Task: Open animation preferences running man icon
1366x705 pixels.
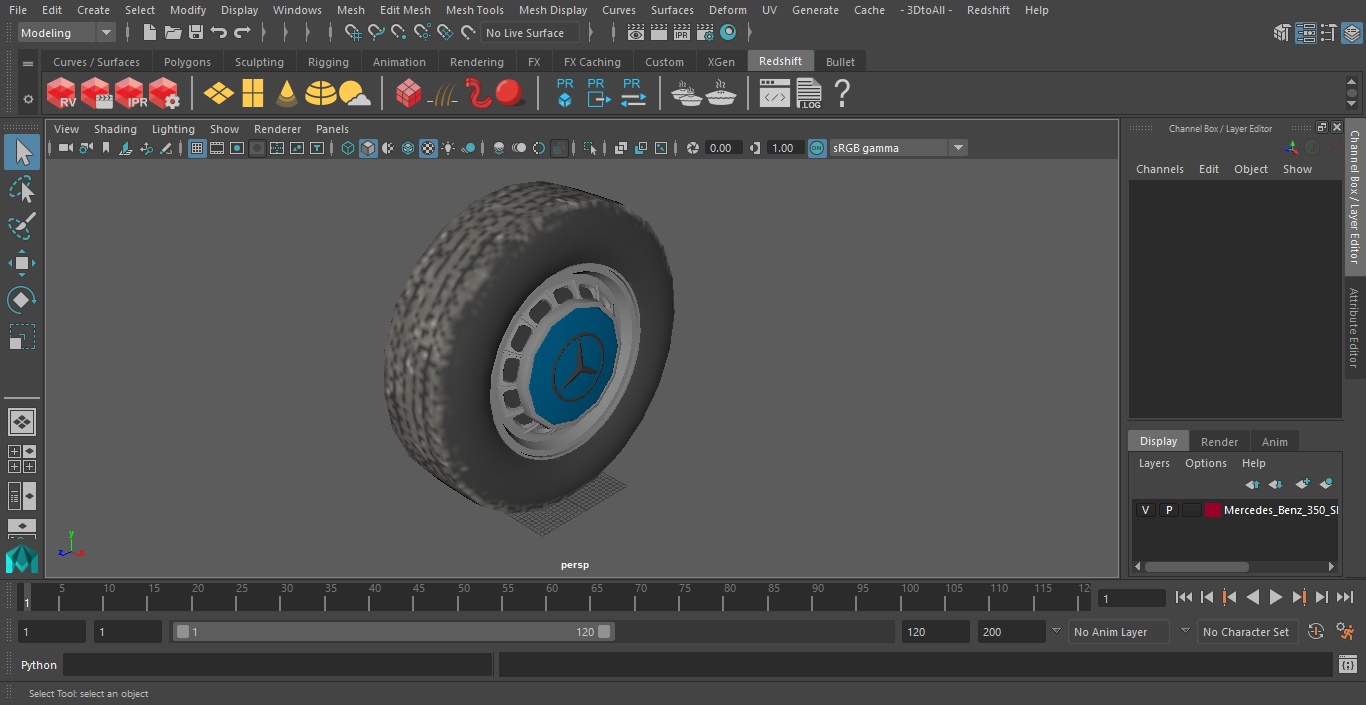Action: point(1345,632)
